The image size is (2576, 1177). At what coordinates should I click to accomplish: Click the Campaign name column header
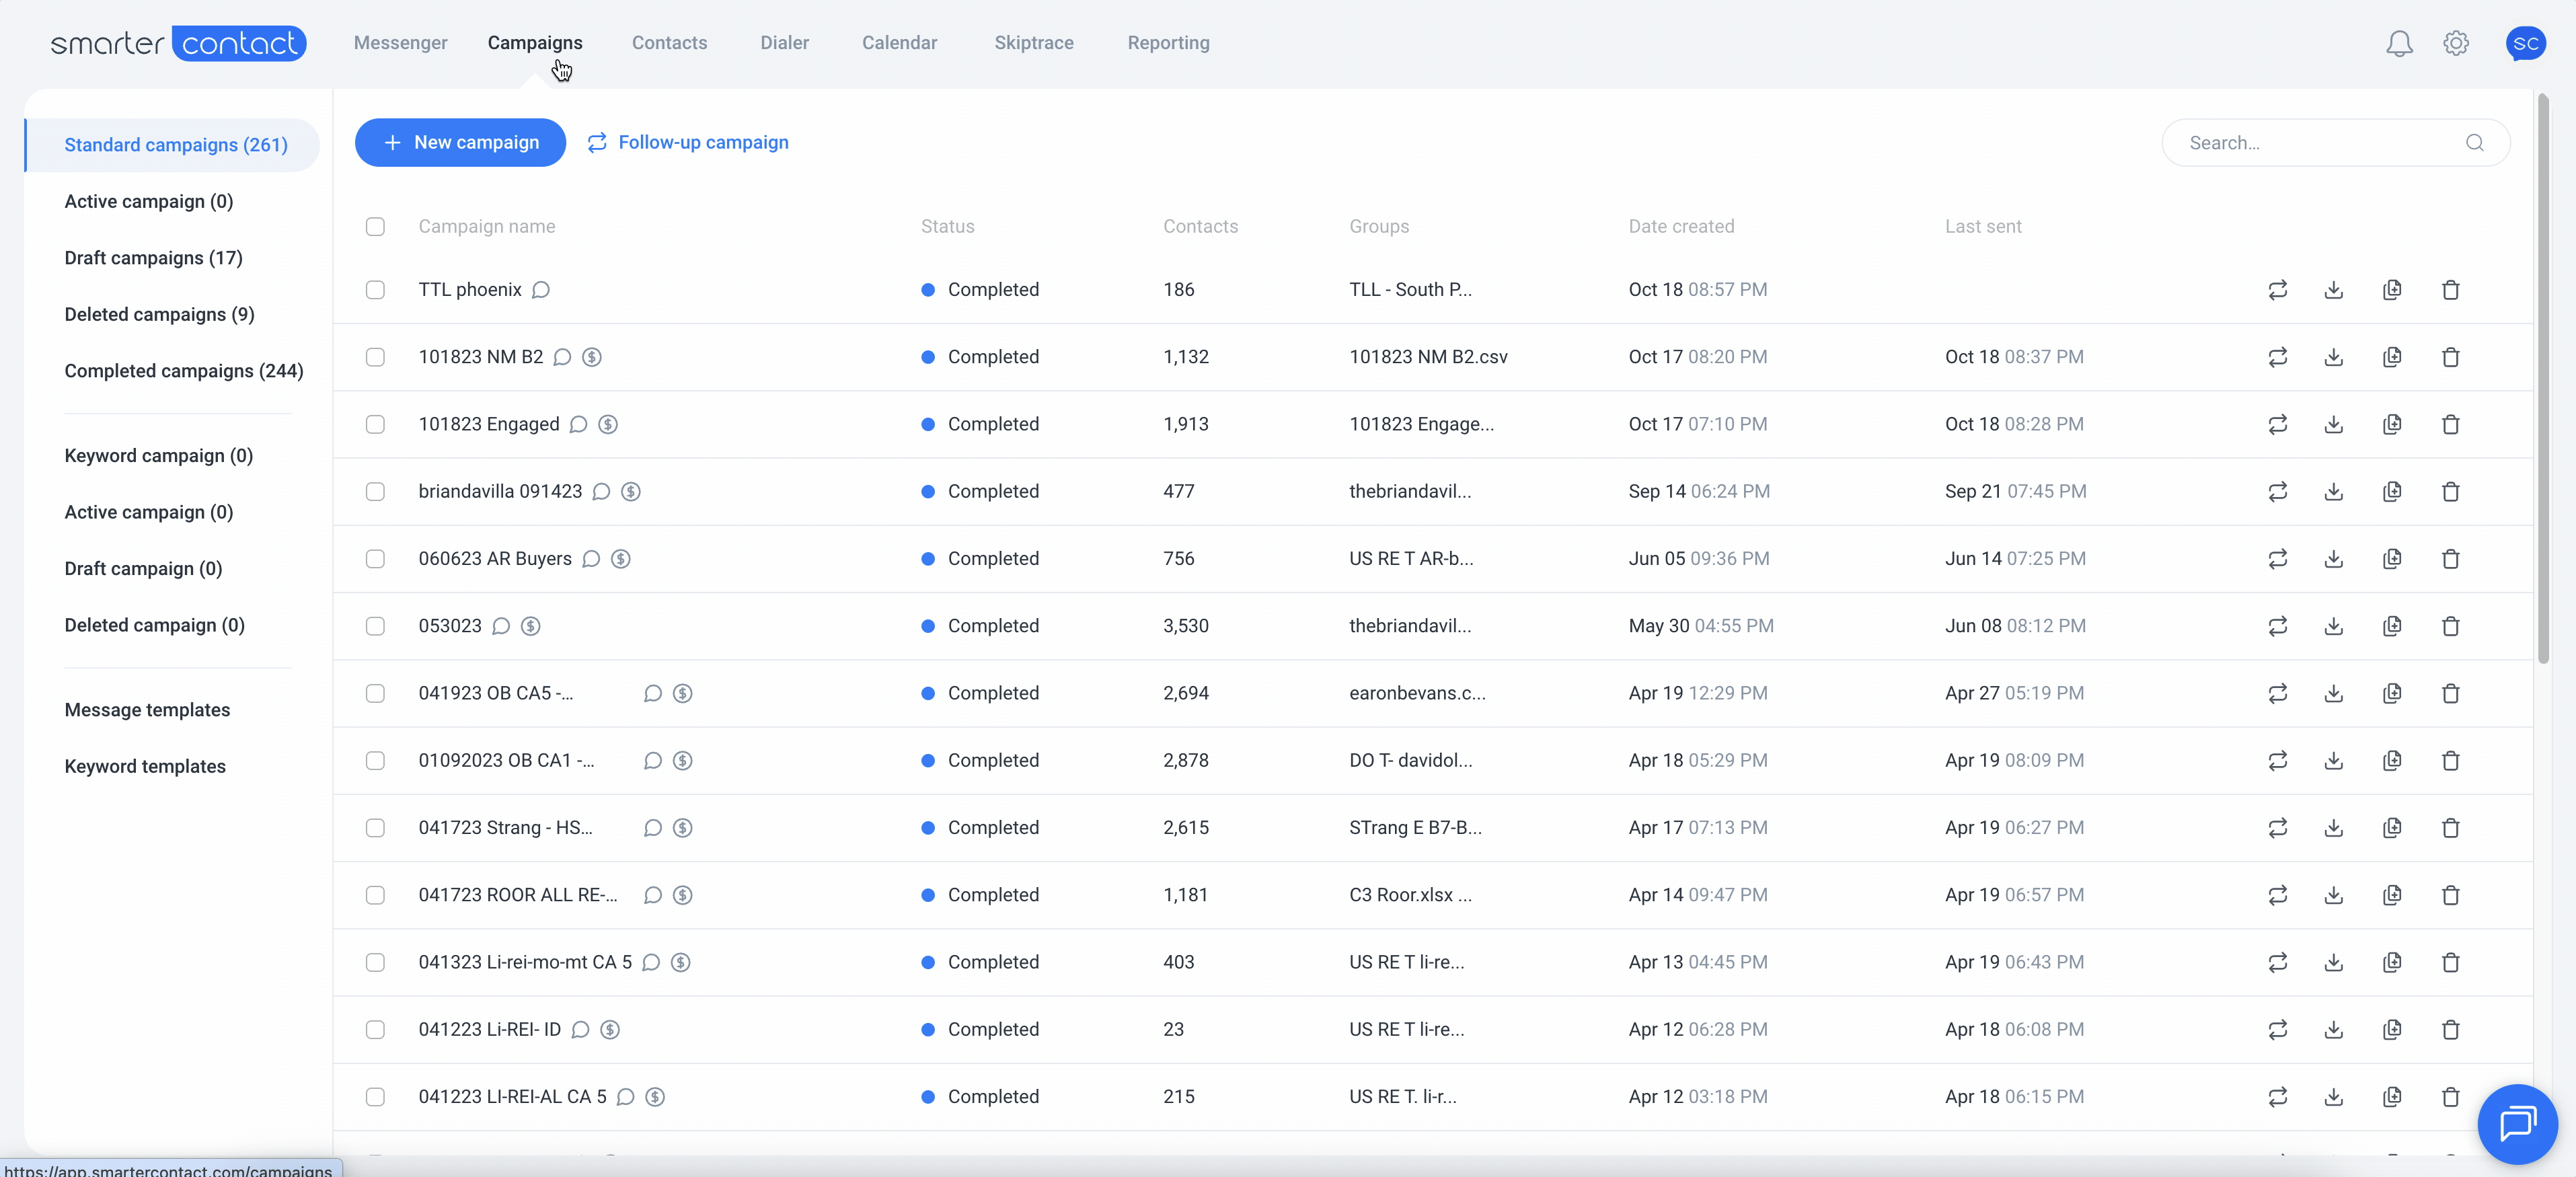[486, 227]
